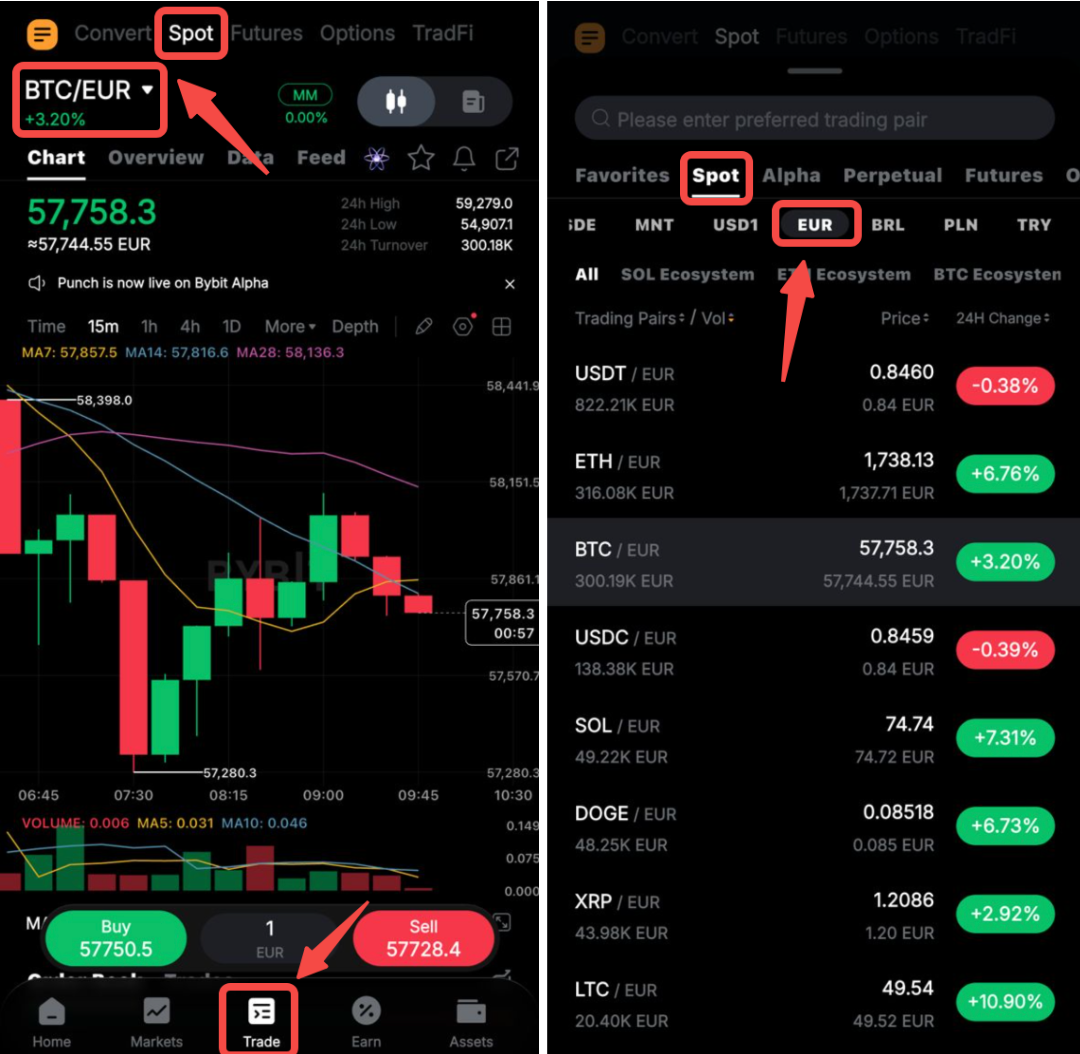Switch to order form view toggle
Viewport: 1080px width, 1054px height.
coord(473,101)
